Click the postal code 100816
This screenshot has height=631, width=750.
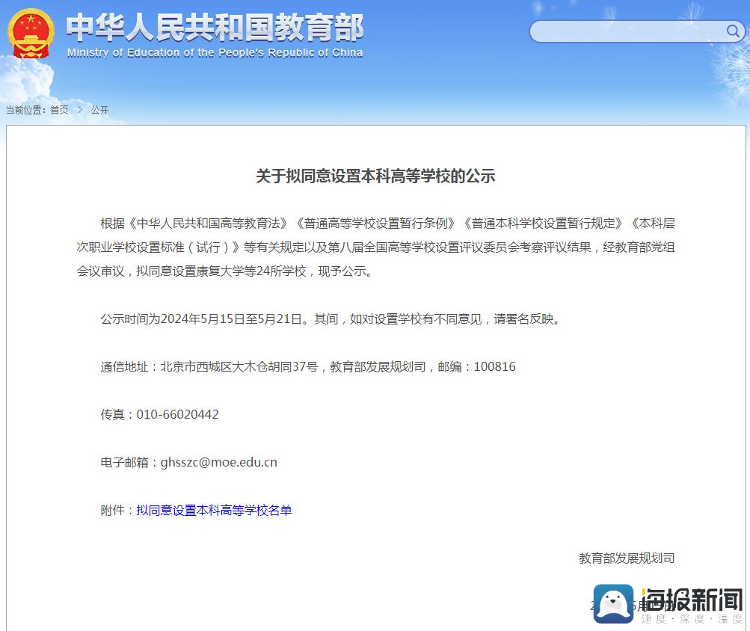coord(495,367)
